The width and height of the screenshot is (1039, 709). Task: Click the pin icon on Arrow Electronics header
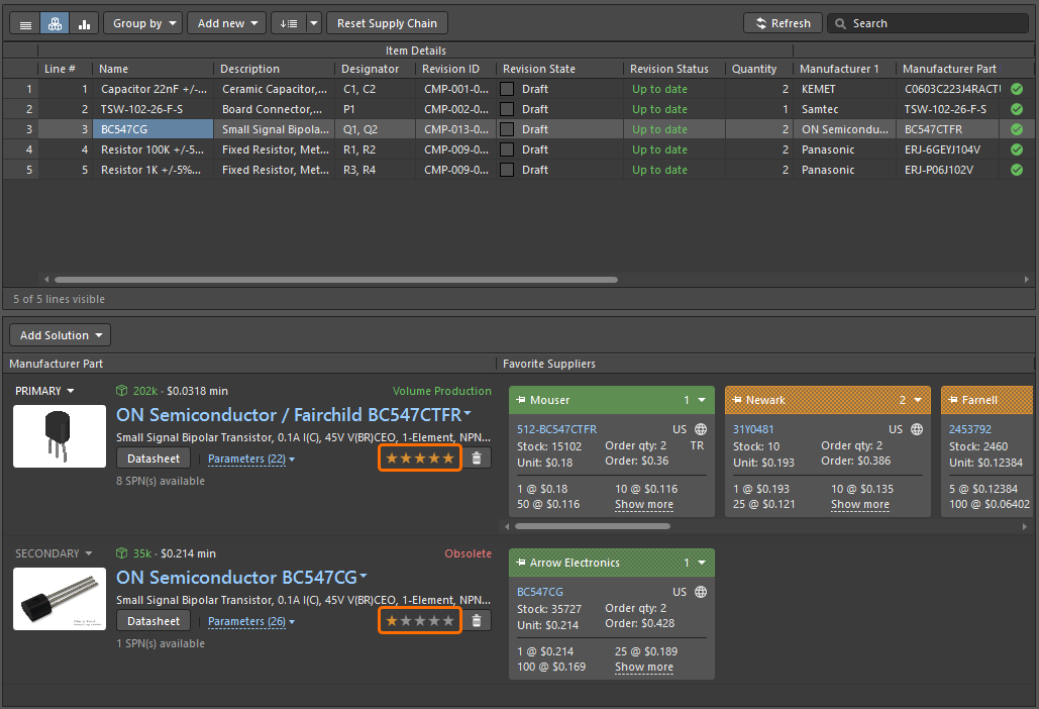click(521, 563)
